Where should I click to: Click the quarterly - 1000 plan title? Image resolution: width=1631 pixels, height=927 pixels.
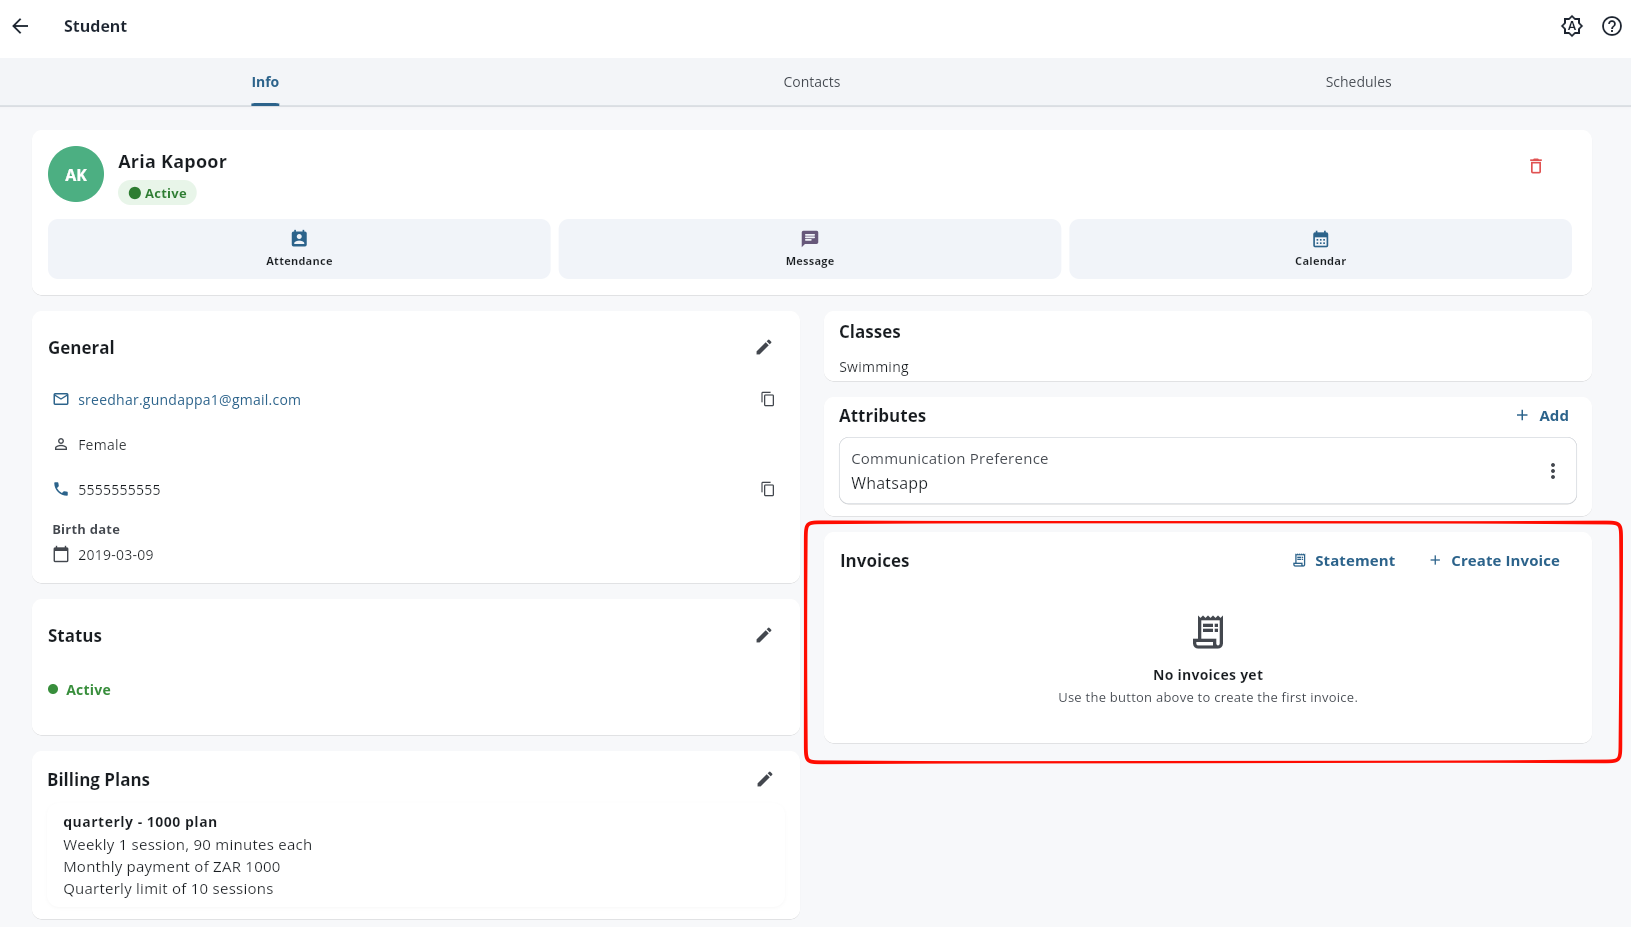140,822
